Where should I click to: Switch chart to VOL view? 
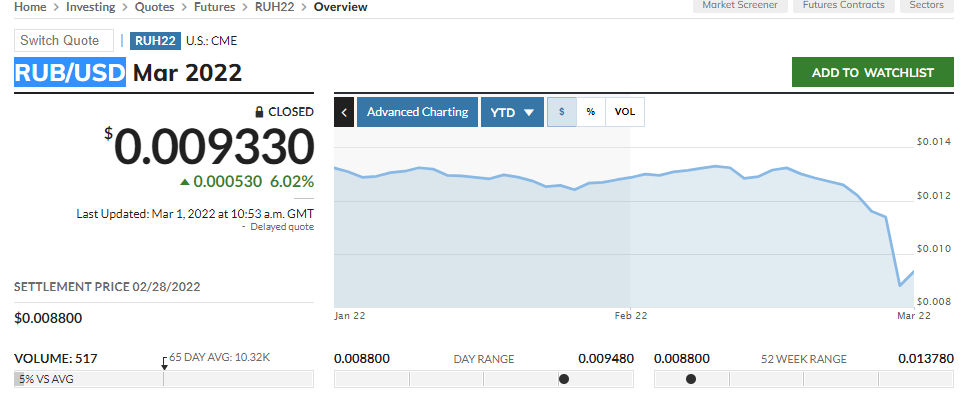coord(624,112)
